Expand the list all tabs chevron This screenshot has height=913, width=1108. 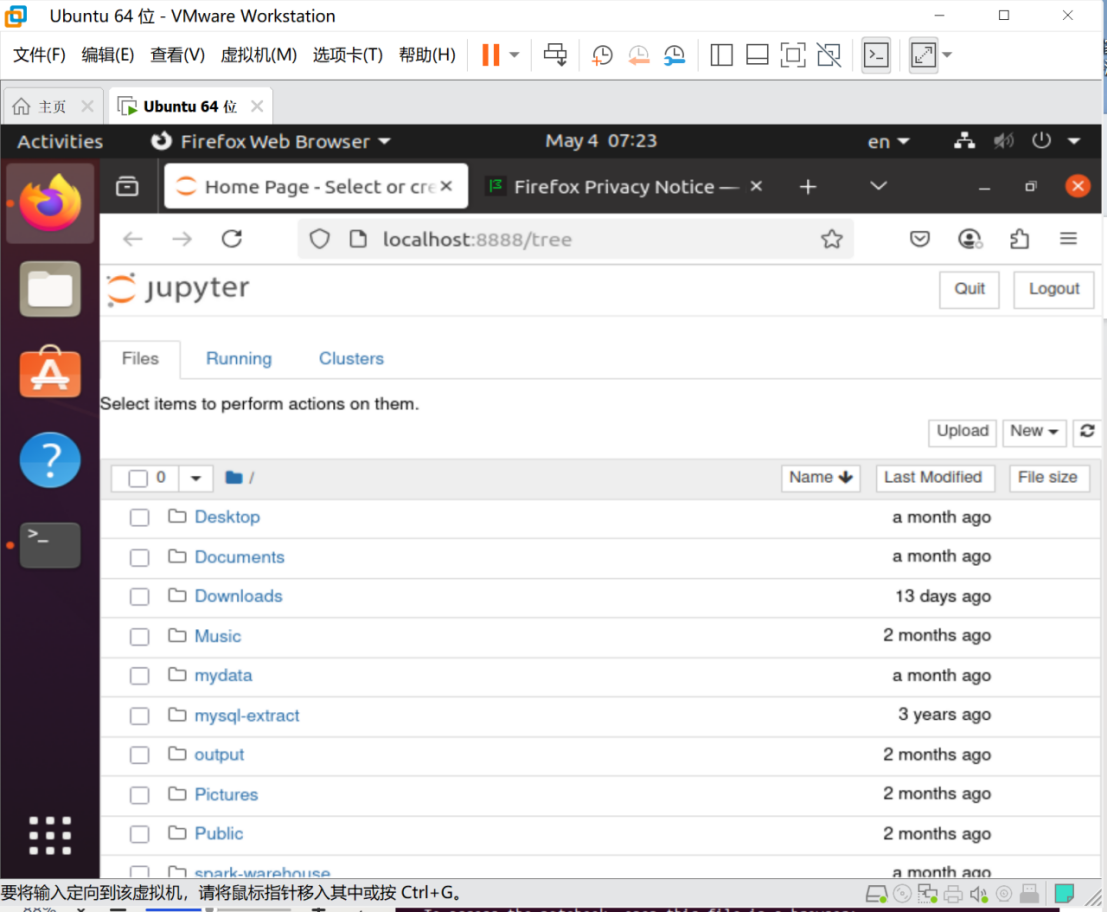[x=878, y=186]
